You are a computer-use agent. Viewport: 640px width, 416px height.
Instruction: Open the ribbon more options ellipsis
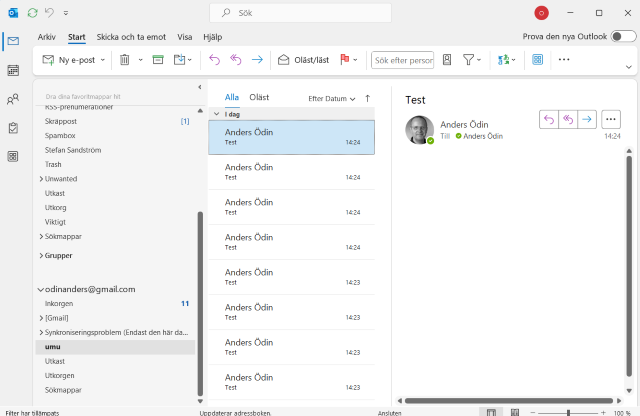[564, 60]
